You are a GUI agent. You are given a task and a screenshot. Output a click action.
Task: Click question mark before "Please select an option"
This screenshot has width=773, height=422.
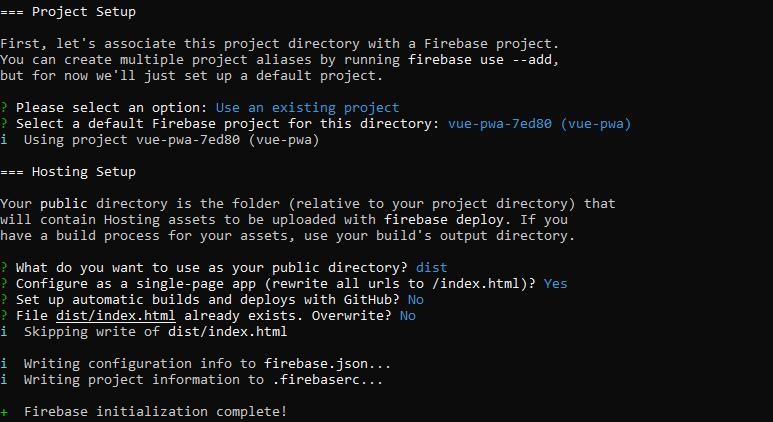(x=4, y=108)
